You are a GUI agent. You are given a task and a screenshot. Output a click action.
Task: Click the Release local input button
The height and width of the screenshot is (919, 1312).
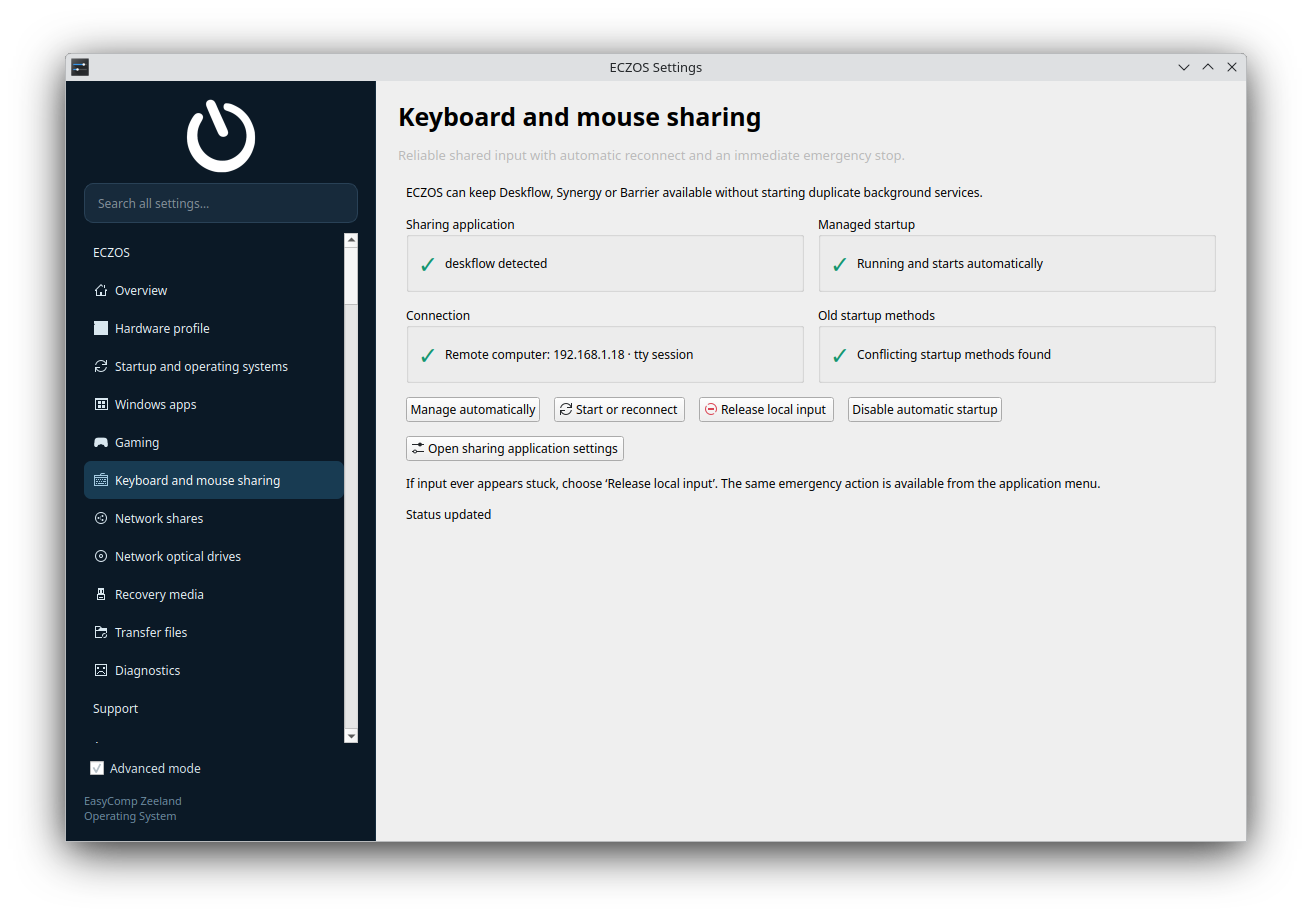766,410
